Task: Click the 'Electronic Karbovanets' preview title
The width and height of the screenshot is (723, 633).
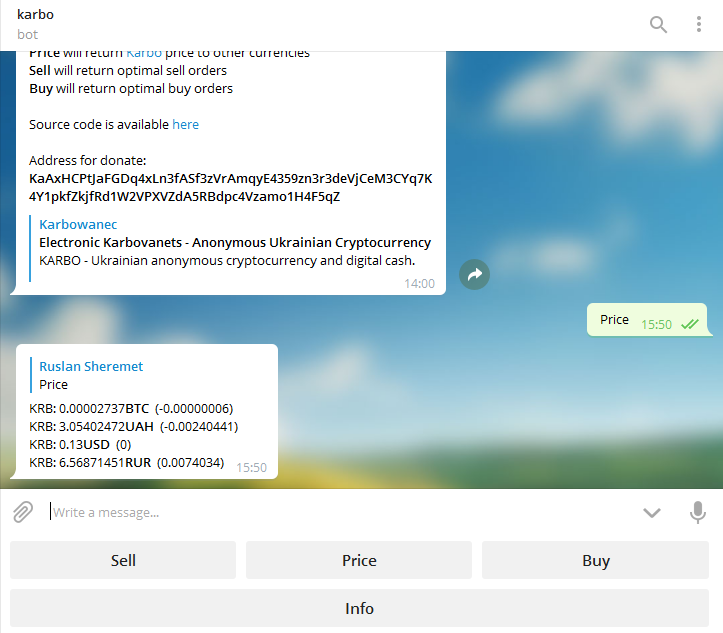Action: pyautogui.click(x=235, y=243)
